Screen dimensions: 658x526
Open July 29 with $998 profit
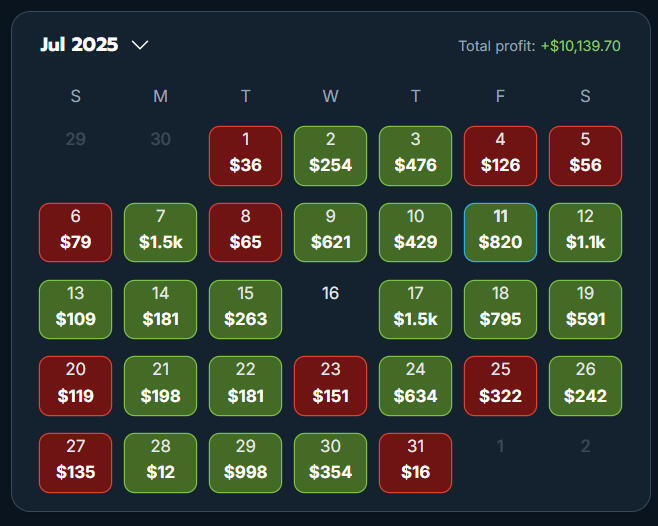coord(245,462)
